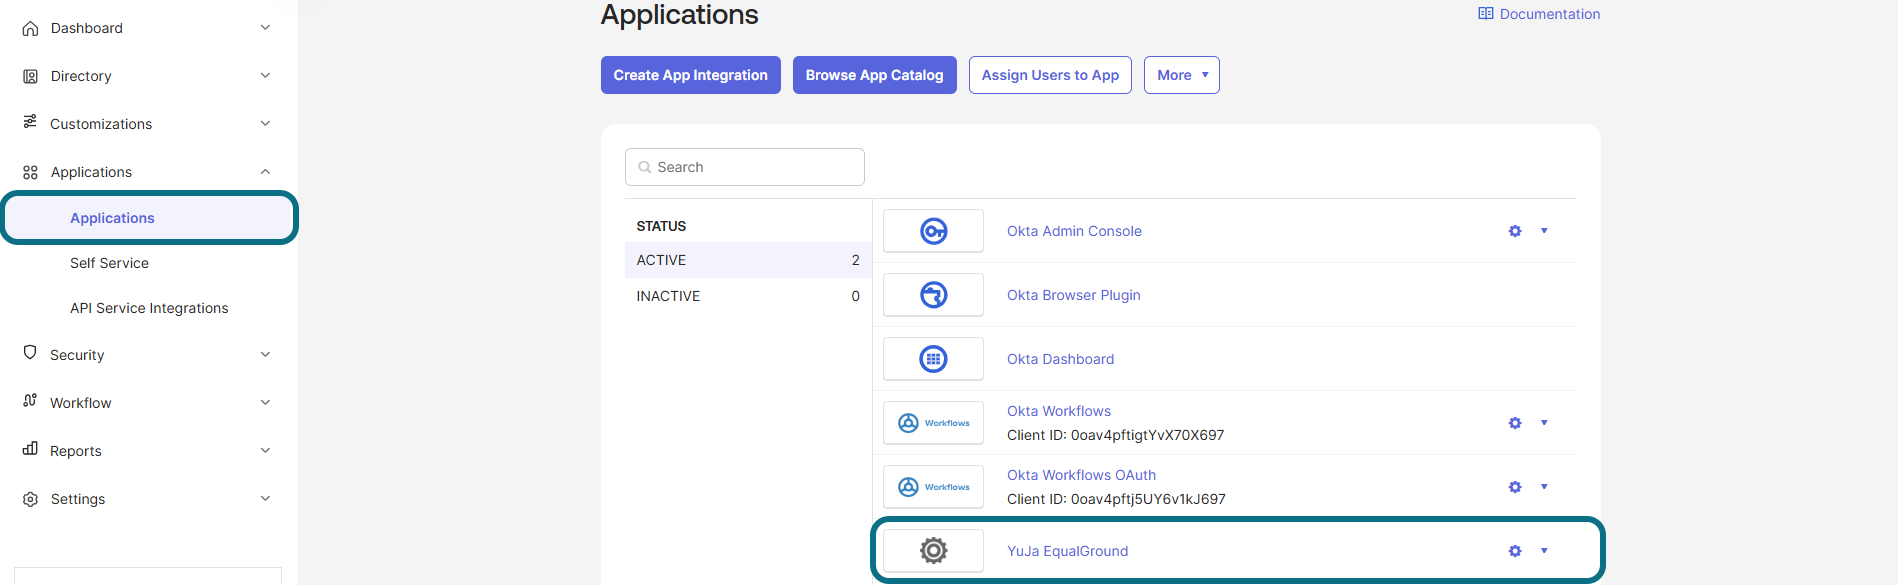Image resolution: width=1898 pixels, height=585 pixels.
Task: Click the magnifier icon in Search box
Action: point(645,167)
